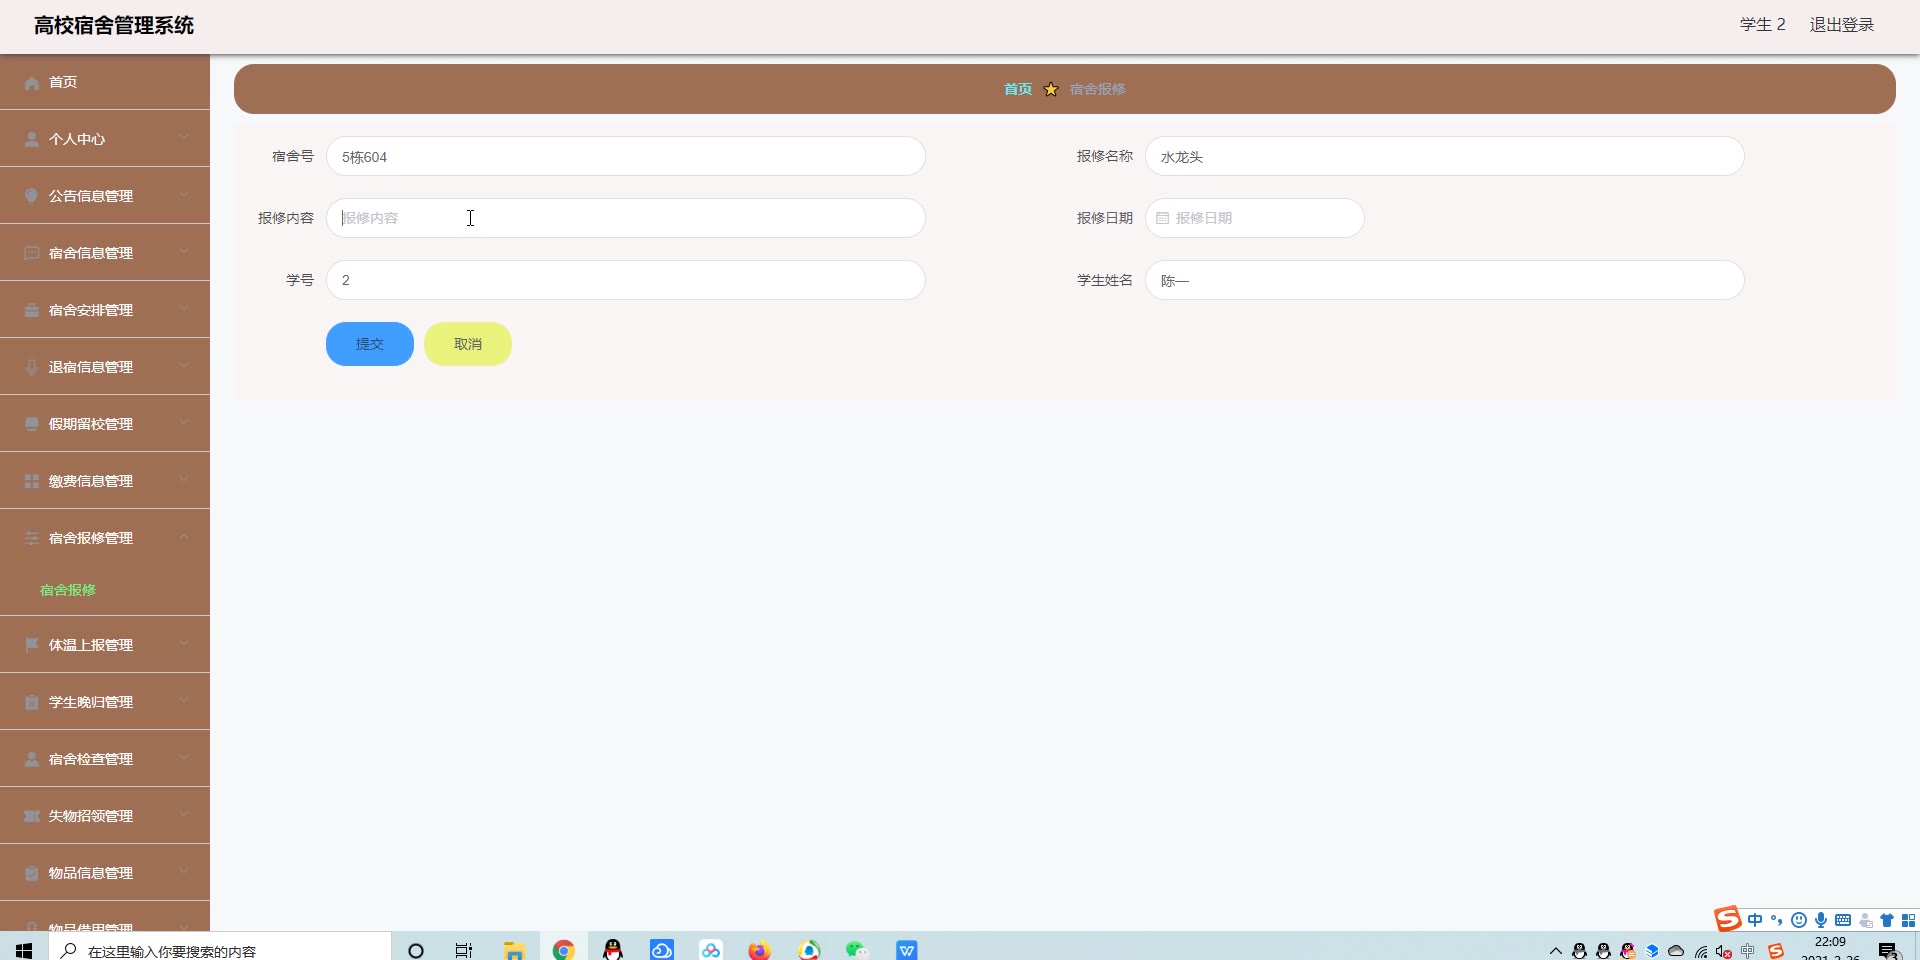Expand the 宿舍信息管理 chevron
The width and height of the screenshot is (1920, 960).
click(184, 252)
